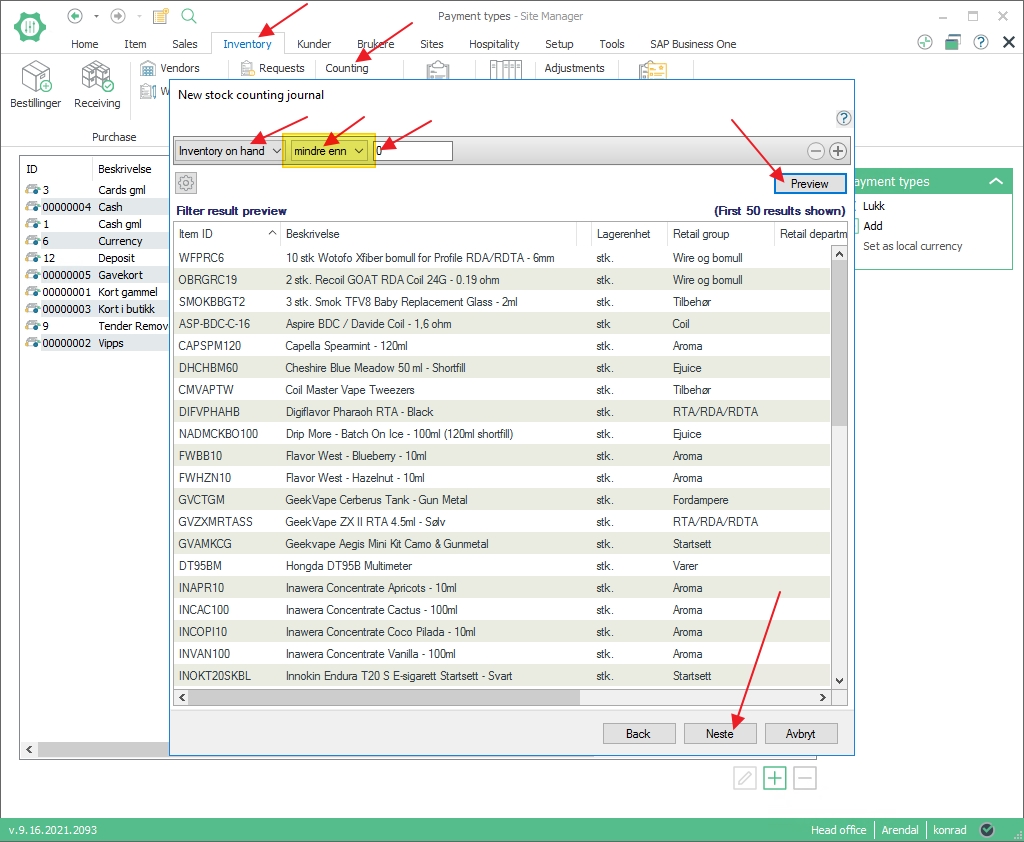Click the Preview button

tap(809, 184)
